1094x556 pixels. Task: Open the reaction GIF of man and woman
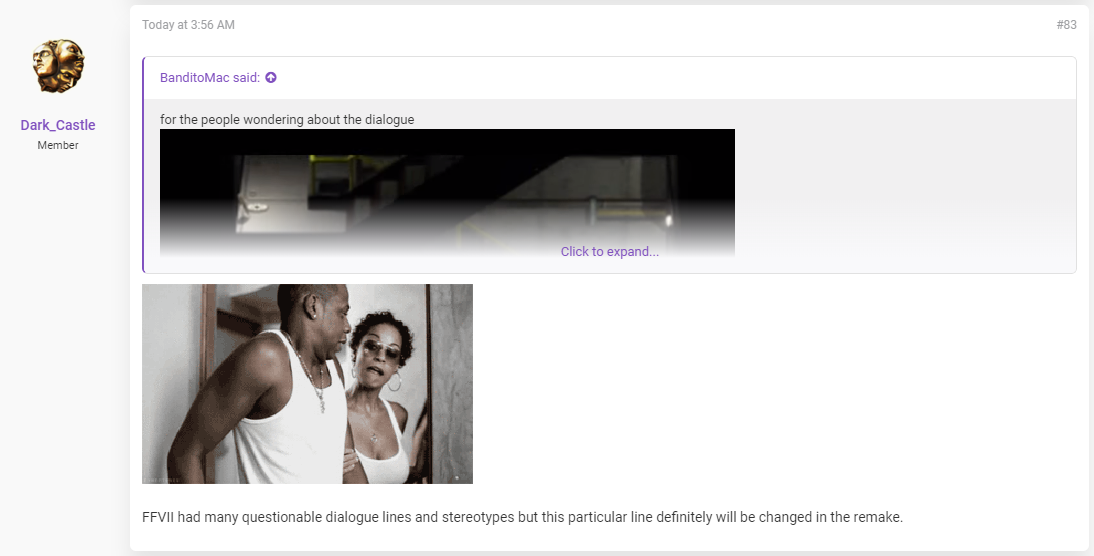307,384
